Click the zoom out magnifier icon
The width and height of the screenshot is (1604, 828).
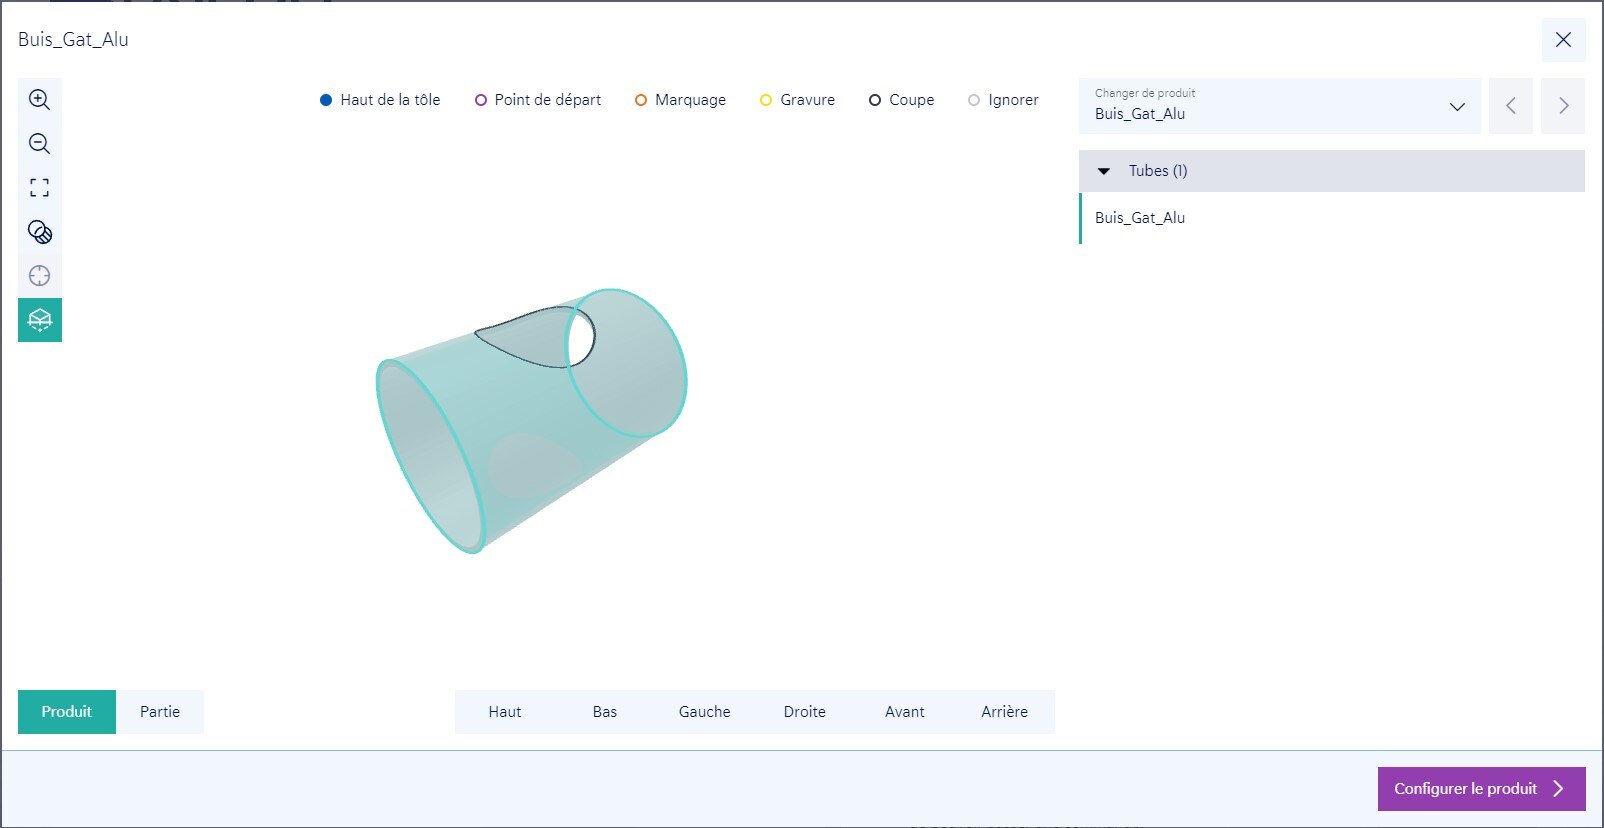click(x=39, y=144)
